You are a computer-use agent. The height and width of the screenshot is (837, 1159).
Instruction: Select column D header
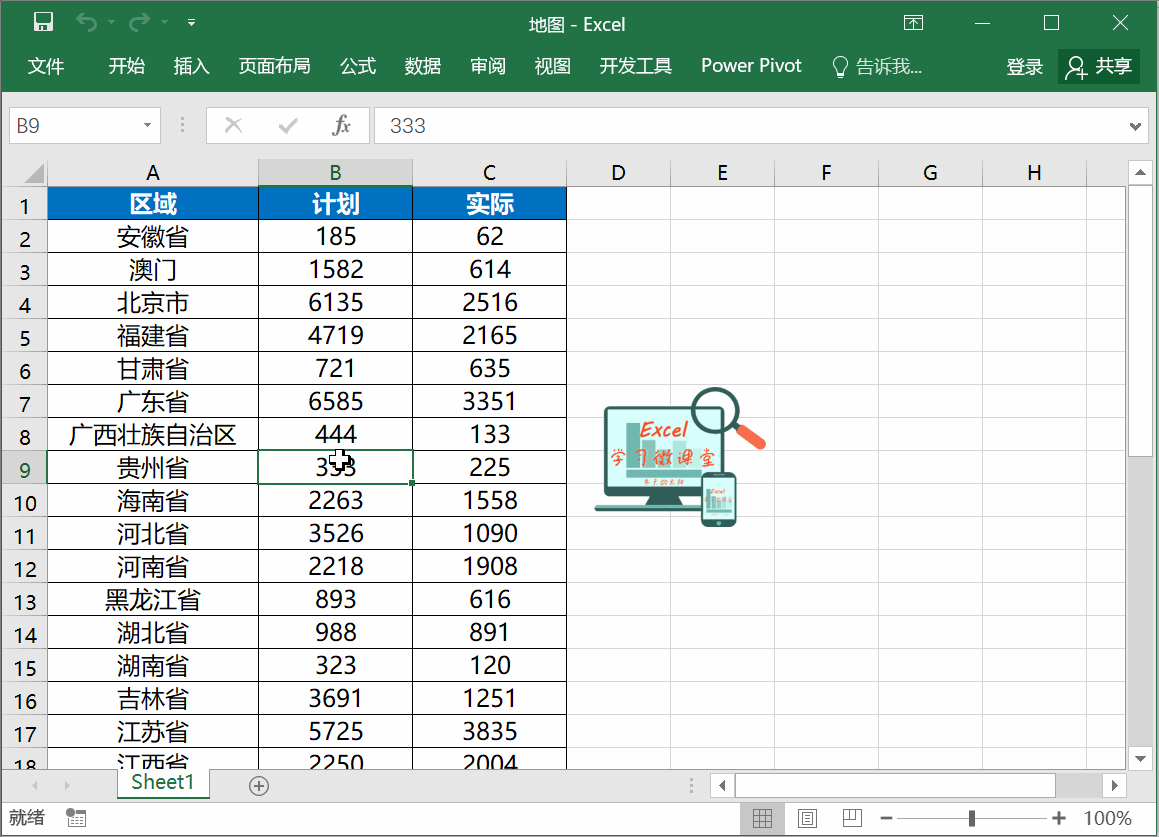point(619,173)
